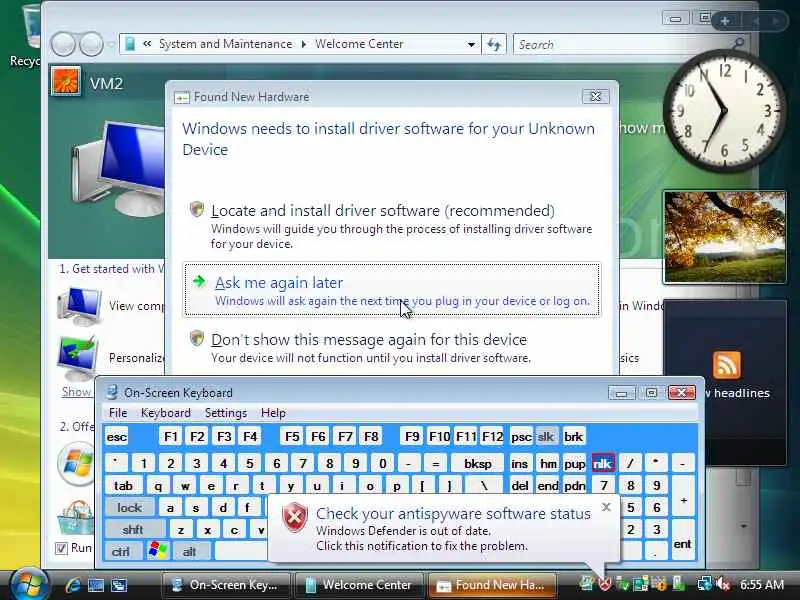Toggle the slk scroll lock key
Screen dimensions: 800x600
tap(545, 437)
